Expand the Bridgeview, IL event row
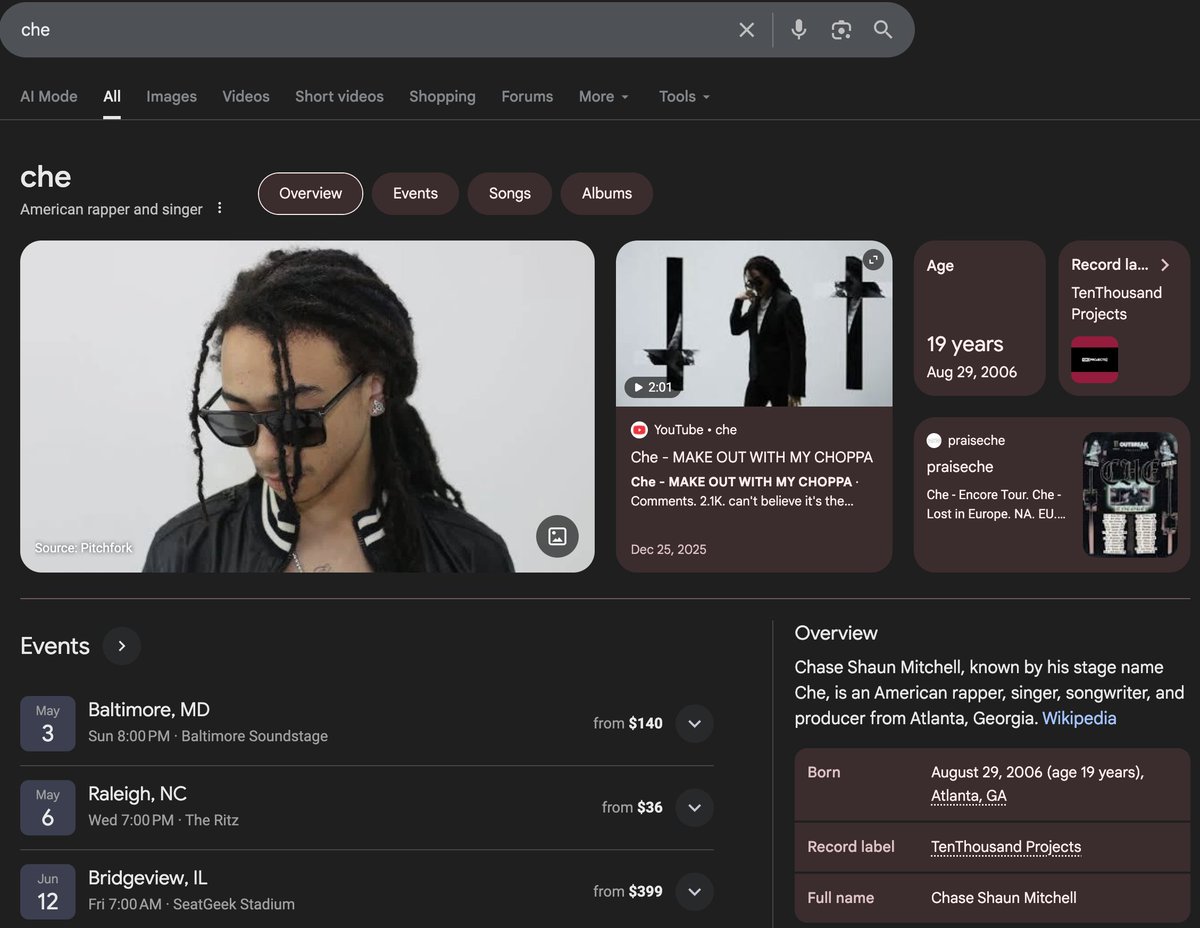The width and height of the screenshot is (1200, 928). coord(694,891)
